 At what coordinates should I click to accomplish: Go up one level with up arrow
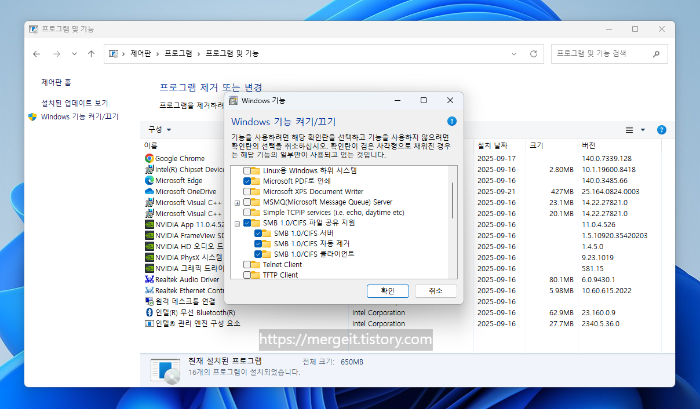[x=91, y=54]
